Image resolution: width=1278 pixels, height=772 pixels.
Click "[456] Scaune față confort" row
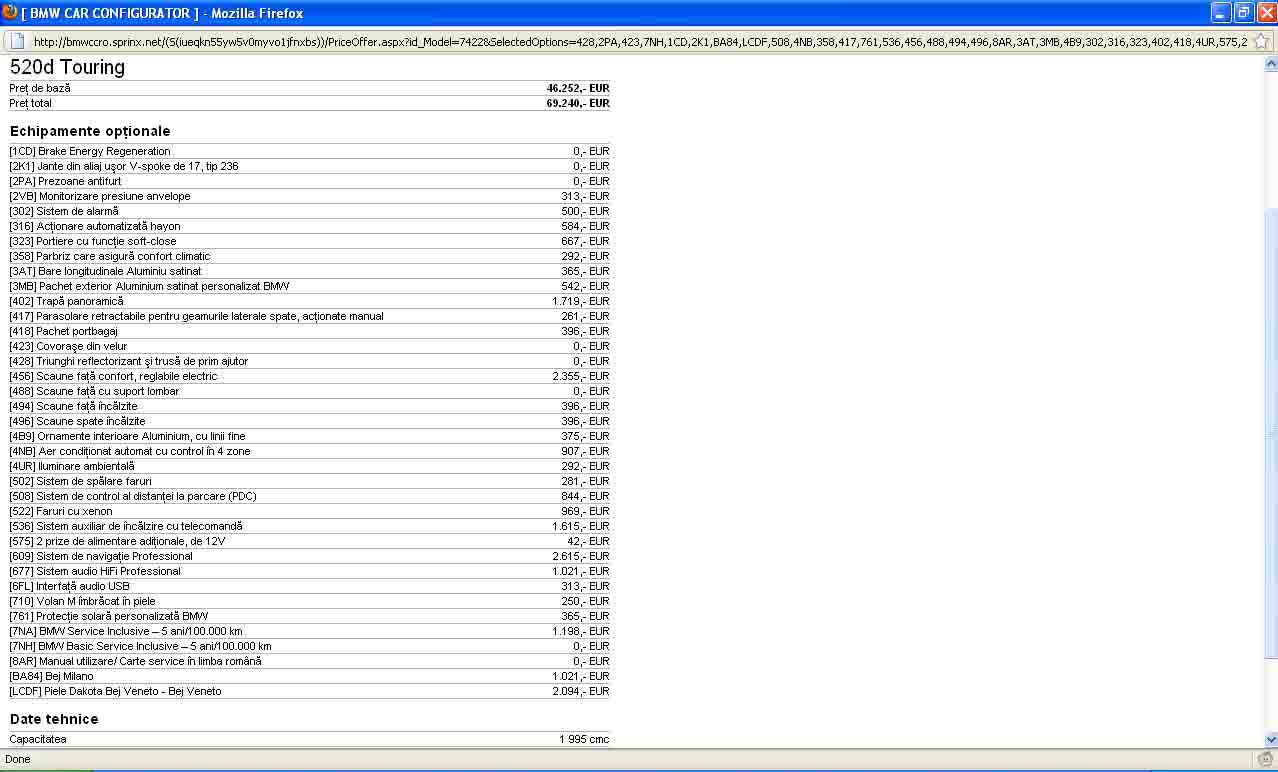click(x=309, y=376)
